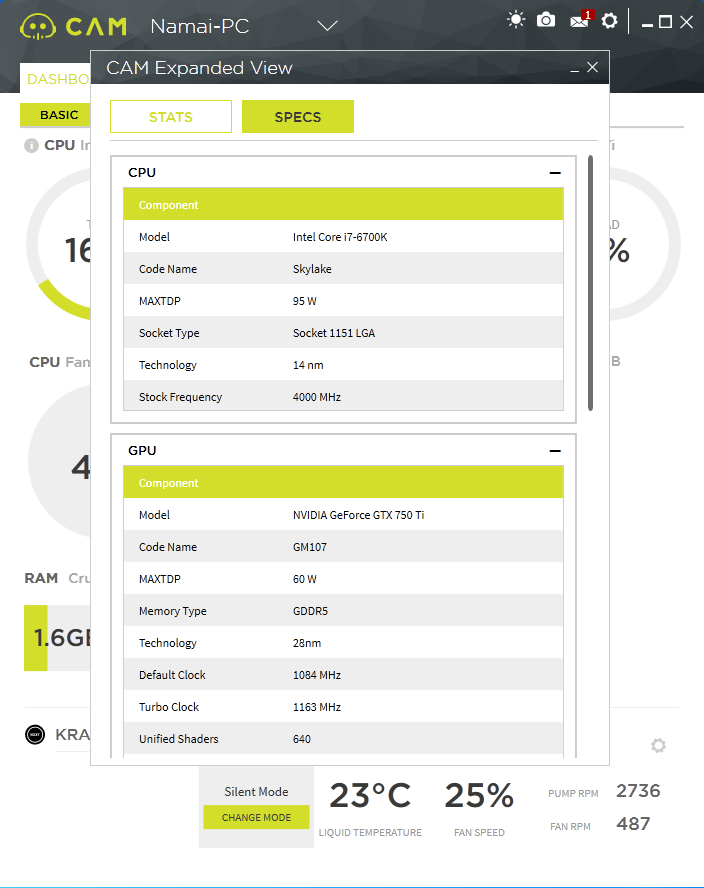Click the 'Socket Type' row label
The width and height of the screenshot is (704, 888).
[169, 333]
